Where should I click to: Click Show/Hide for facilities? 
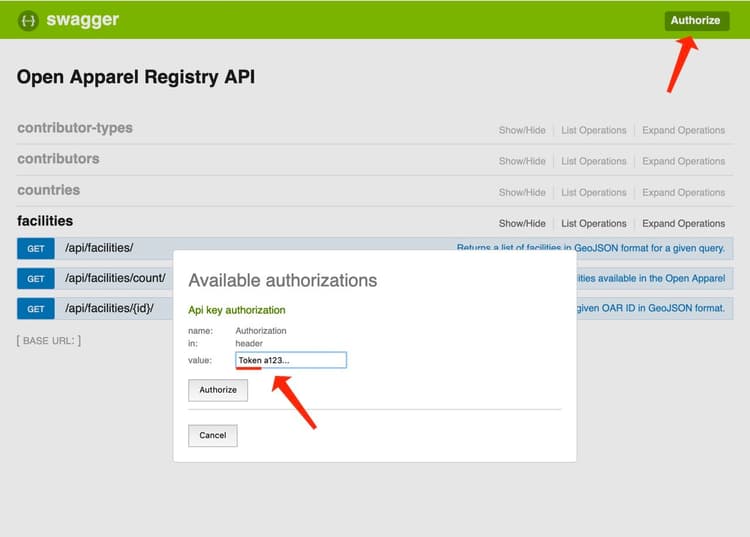pyautogui.click(x=522, y=223)
